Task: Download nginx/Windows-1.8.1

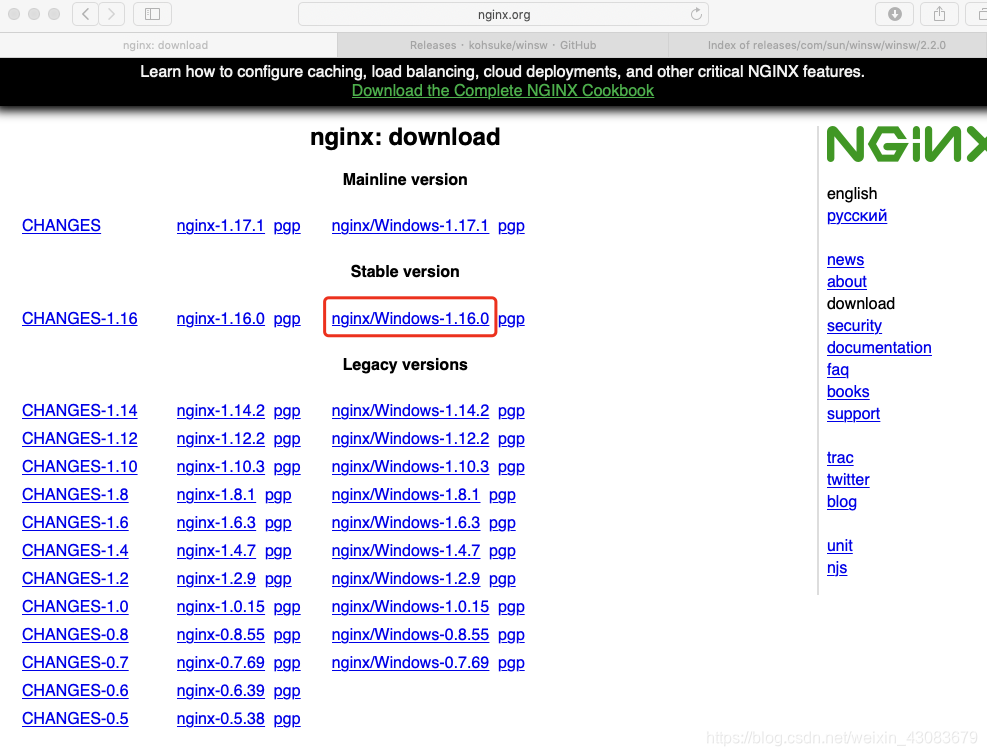Action: [x=405, y=494]
